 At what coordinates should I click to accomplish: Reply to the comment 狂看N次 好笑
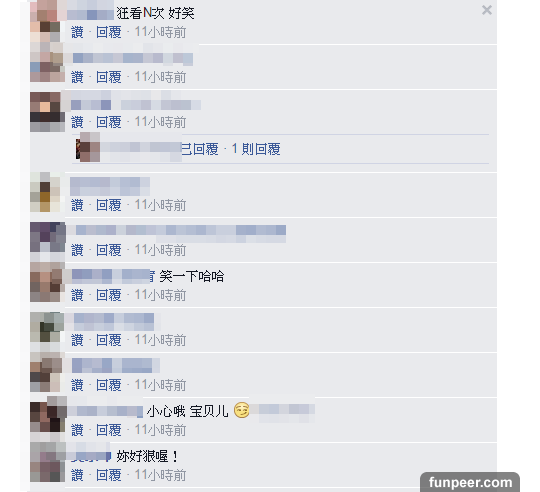point(108,32)
